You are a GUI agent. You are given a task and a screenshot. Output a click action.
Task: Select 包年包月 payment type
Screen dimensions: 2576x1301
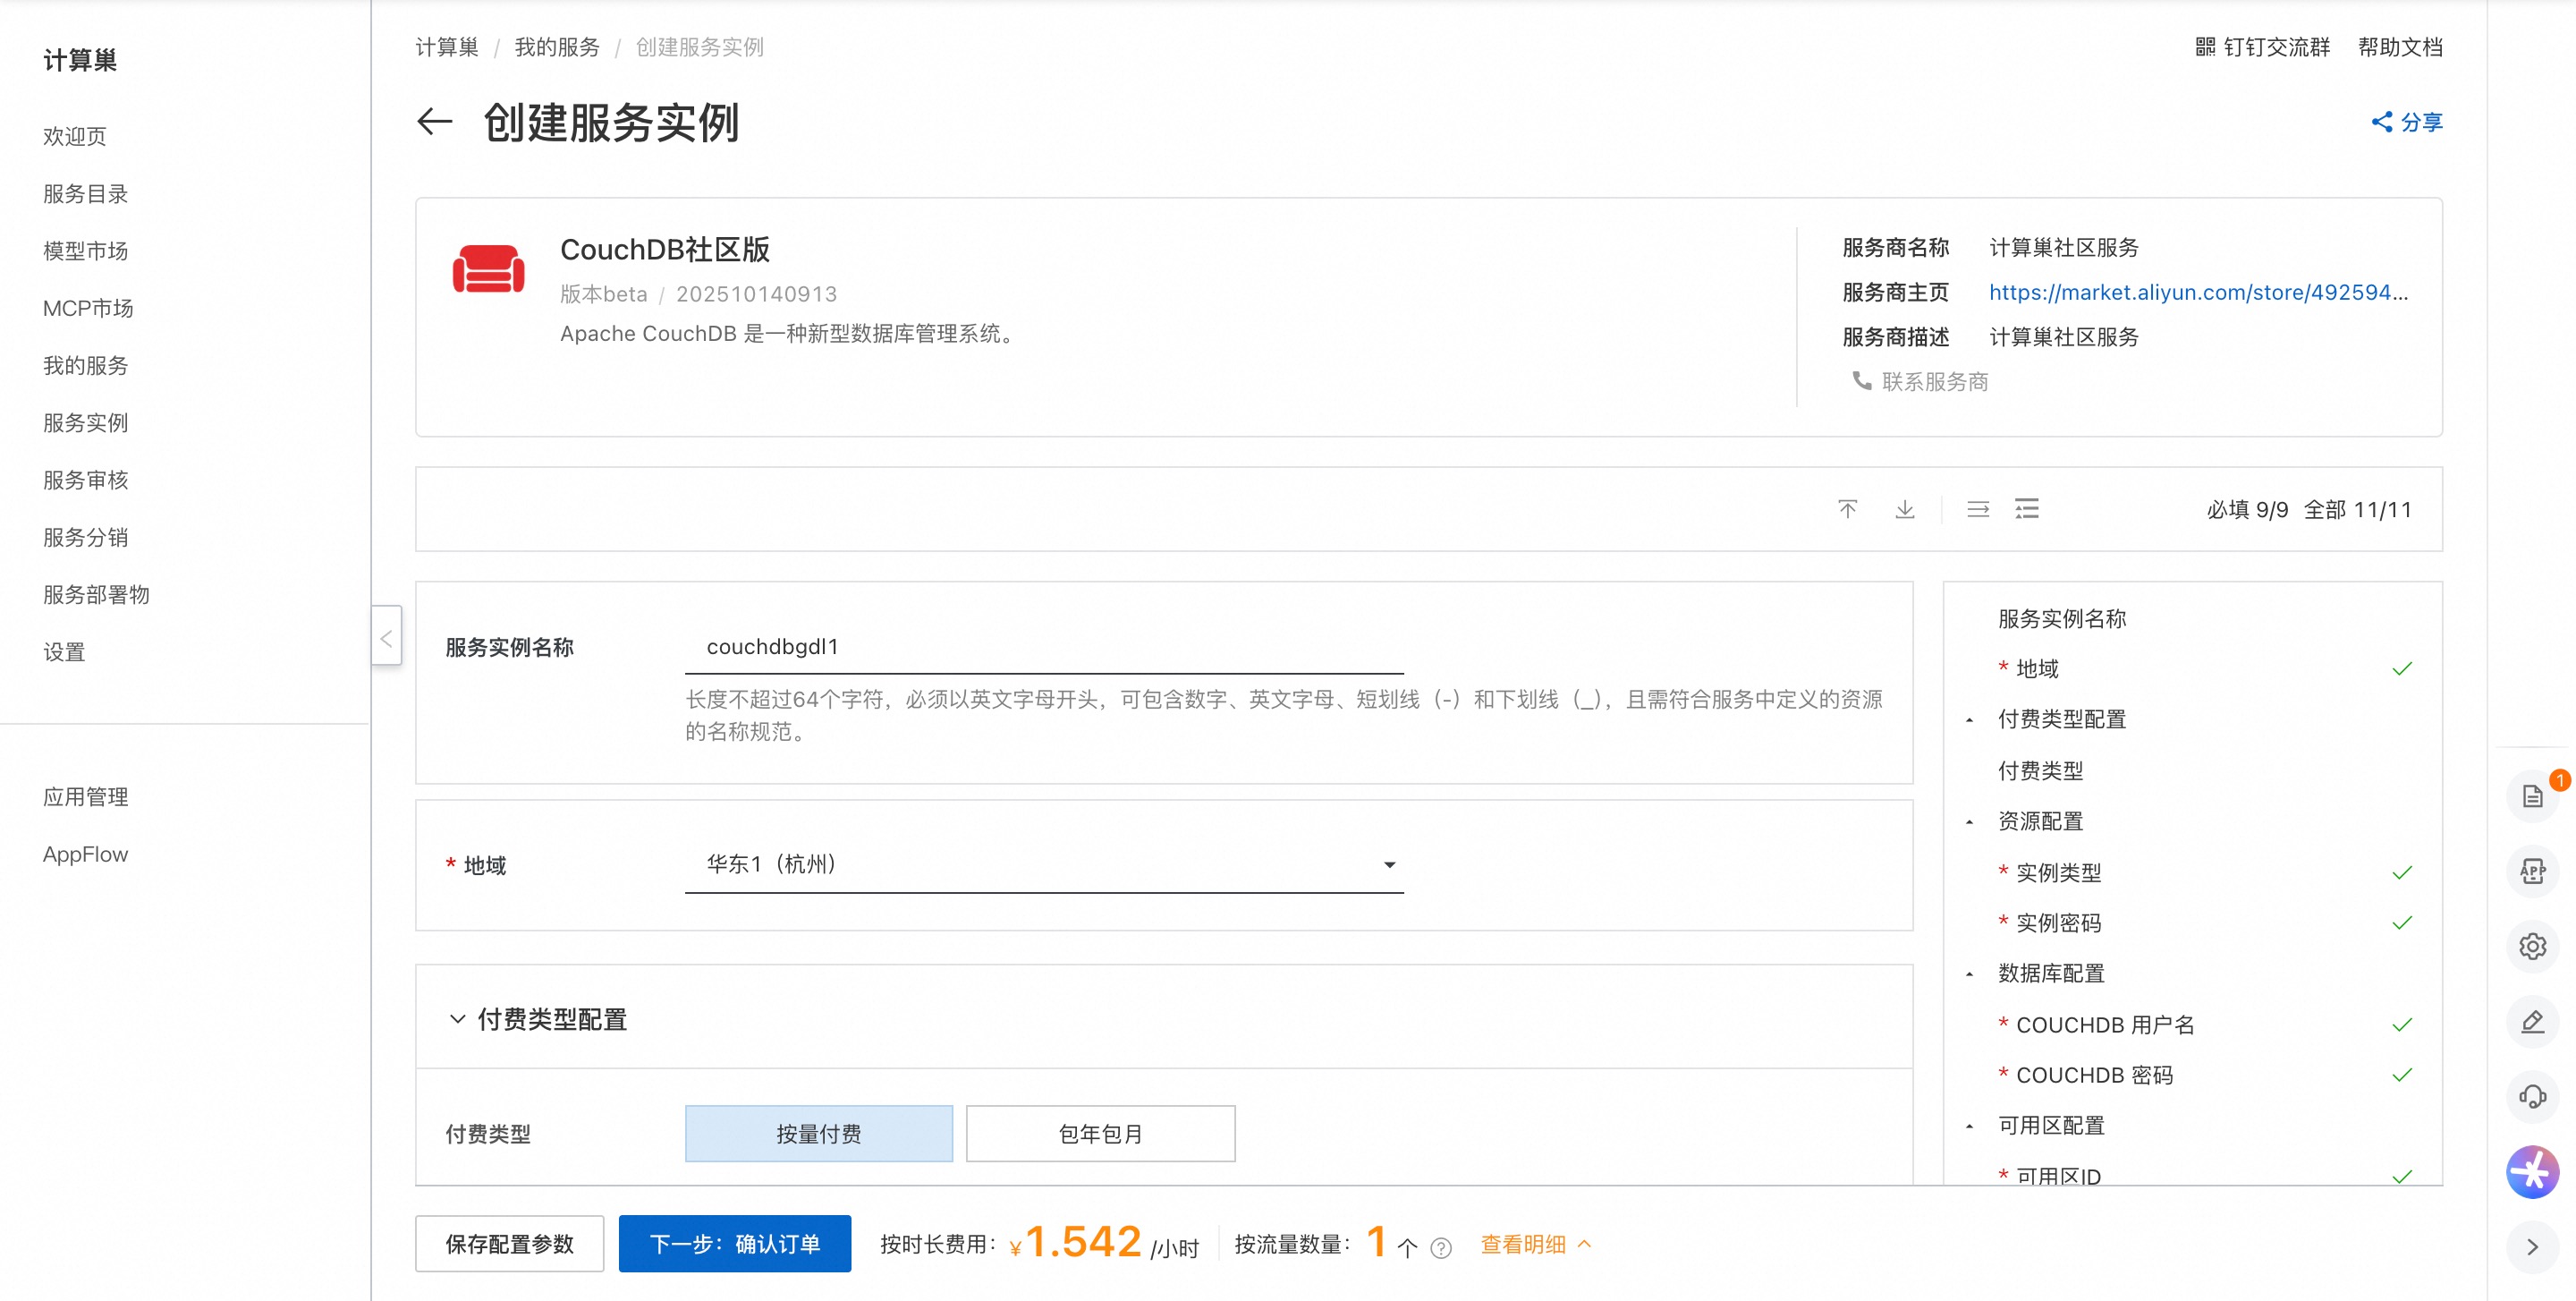tap(1100, 1133)
